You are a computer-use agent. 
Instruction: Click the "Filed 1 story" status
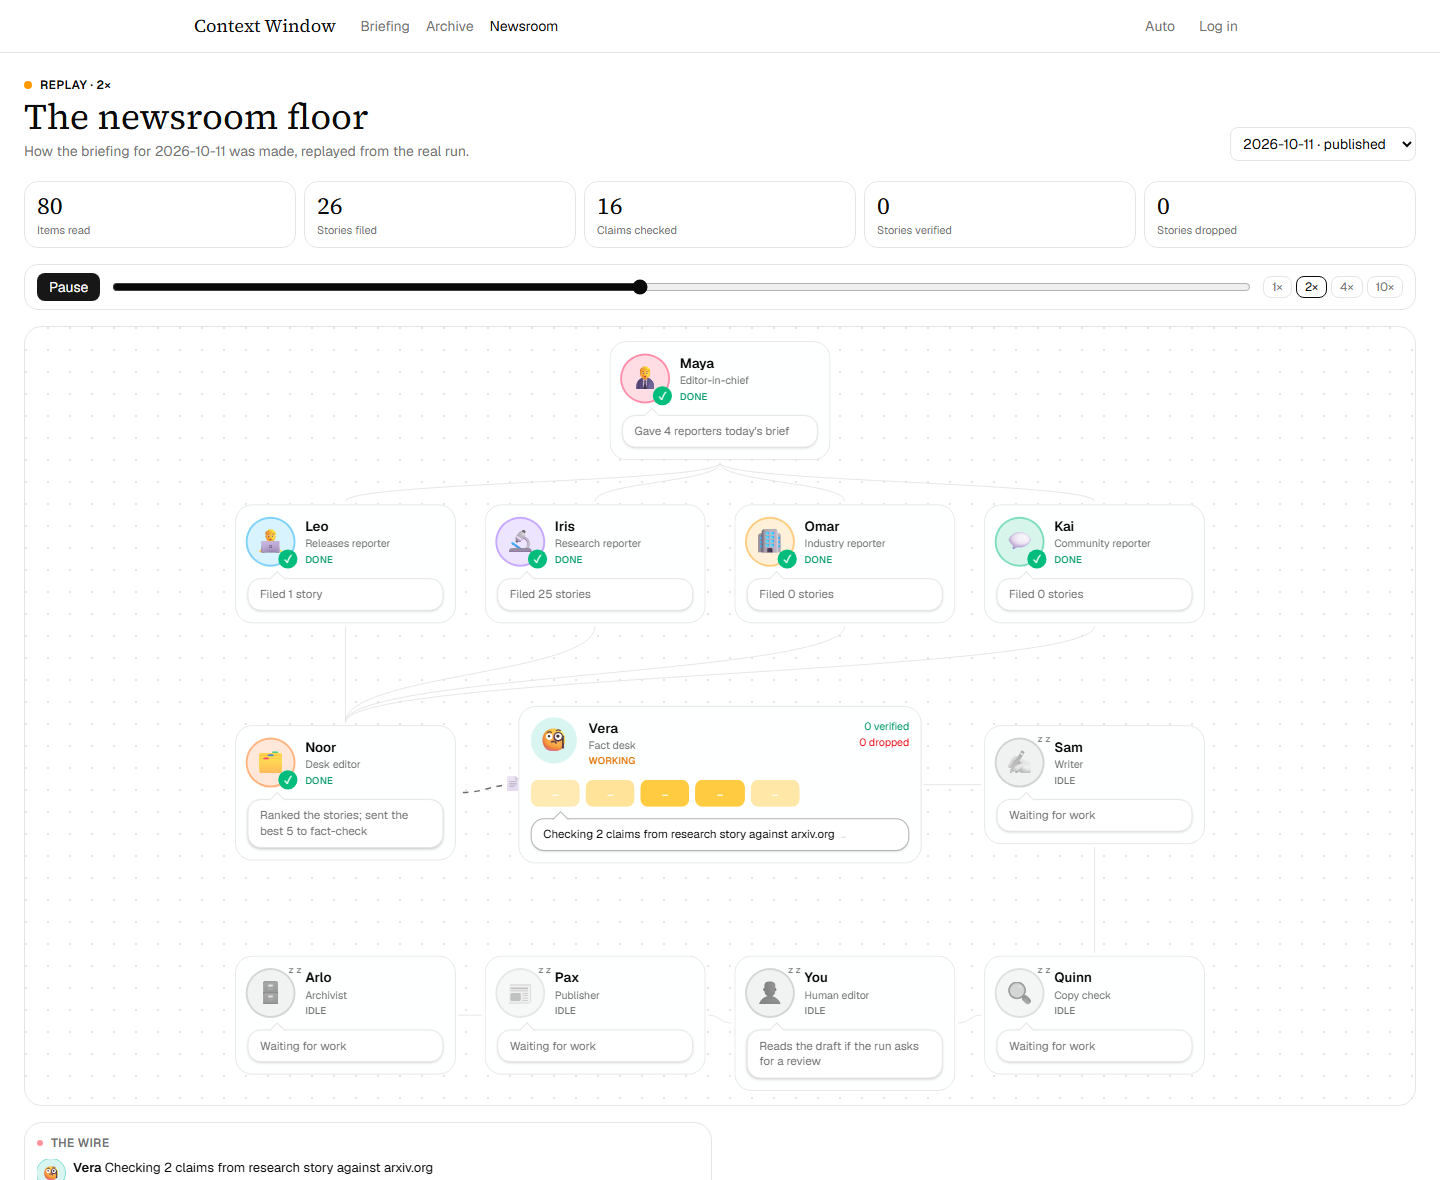[x=291, y=594]
